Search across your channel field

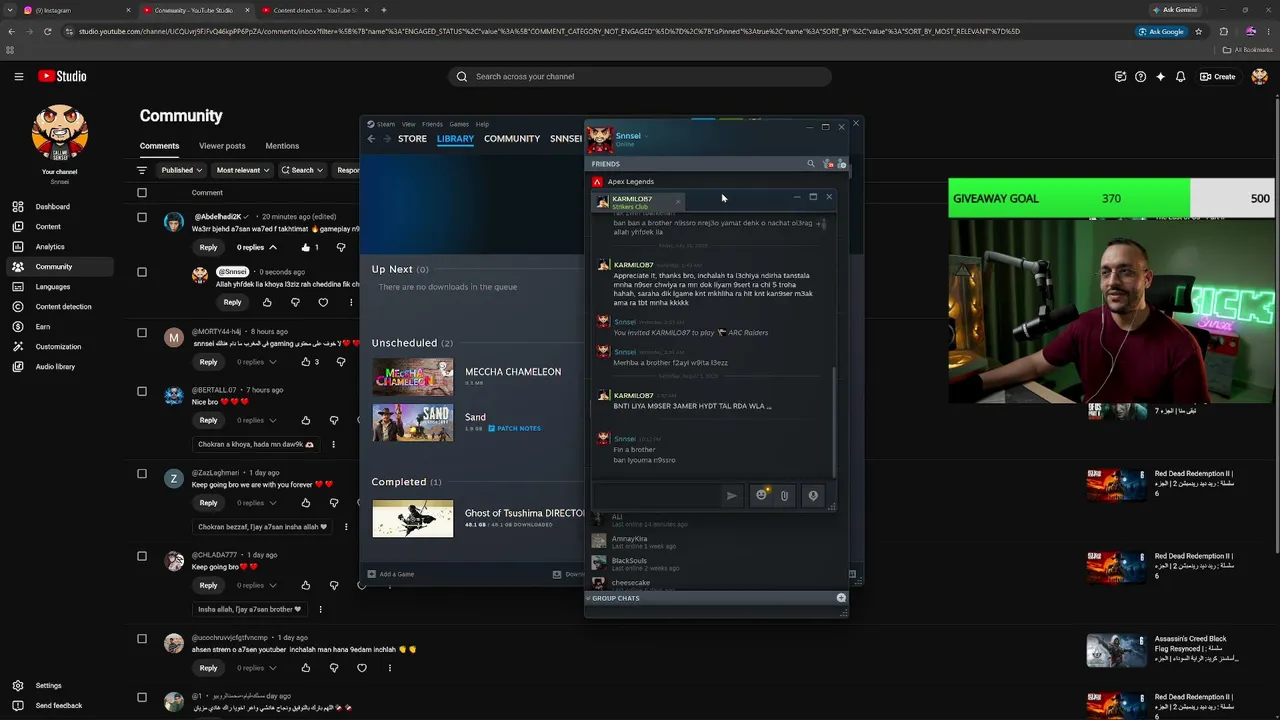pyautogui.click(x=639, y=77)
